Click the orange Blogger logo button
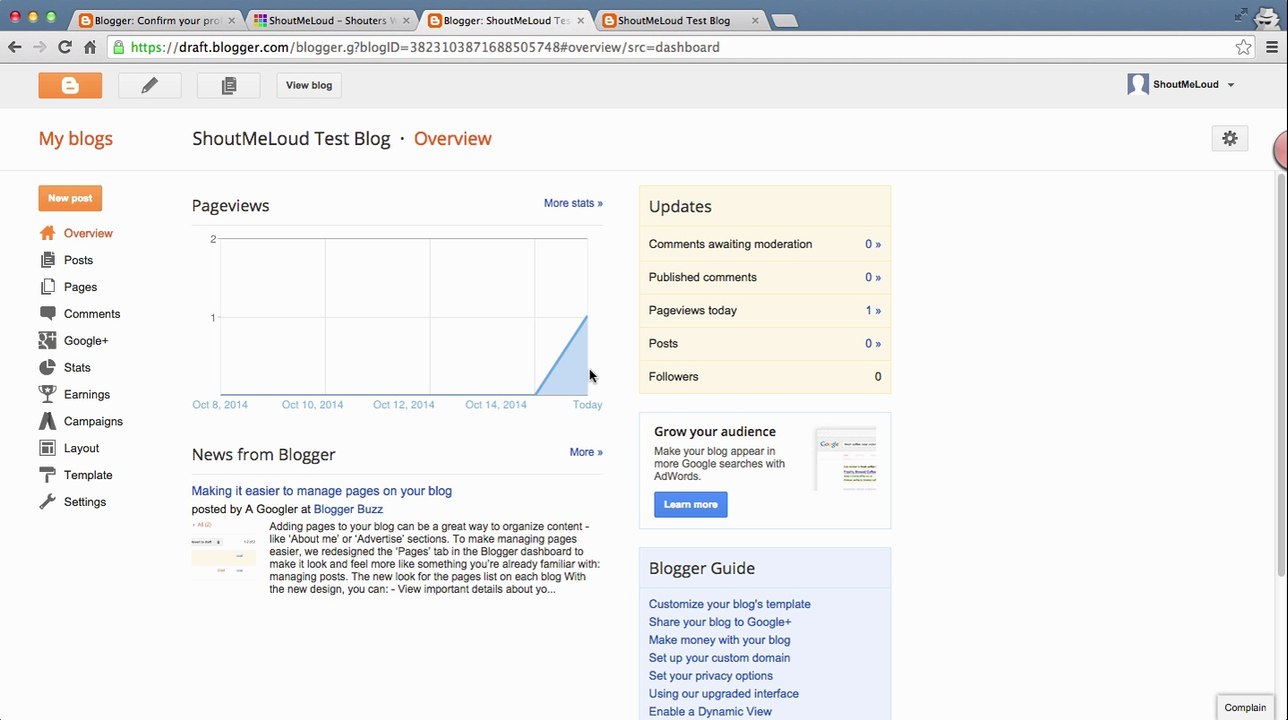Screen dimensions: 1288x720 [70, 85]
